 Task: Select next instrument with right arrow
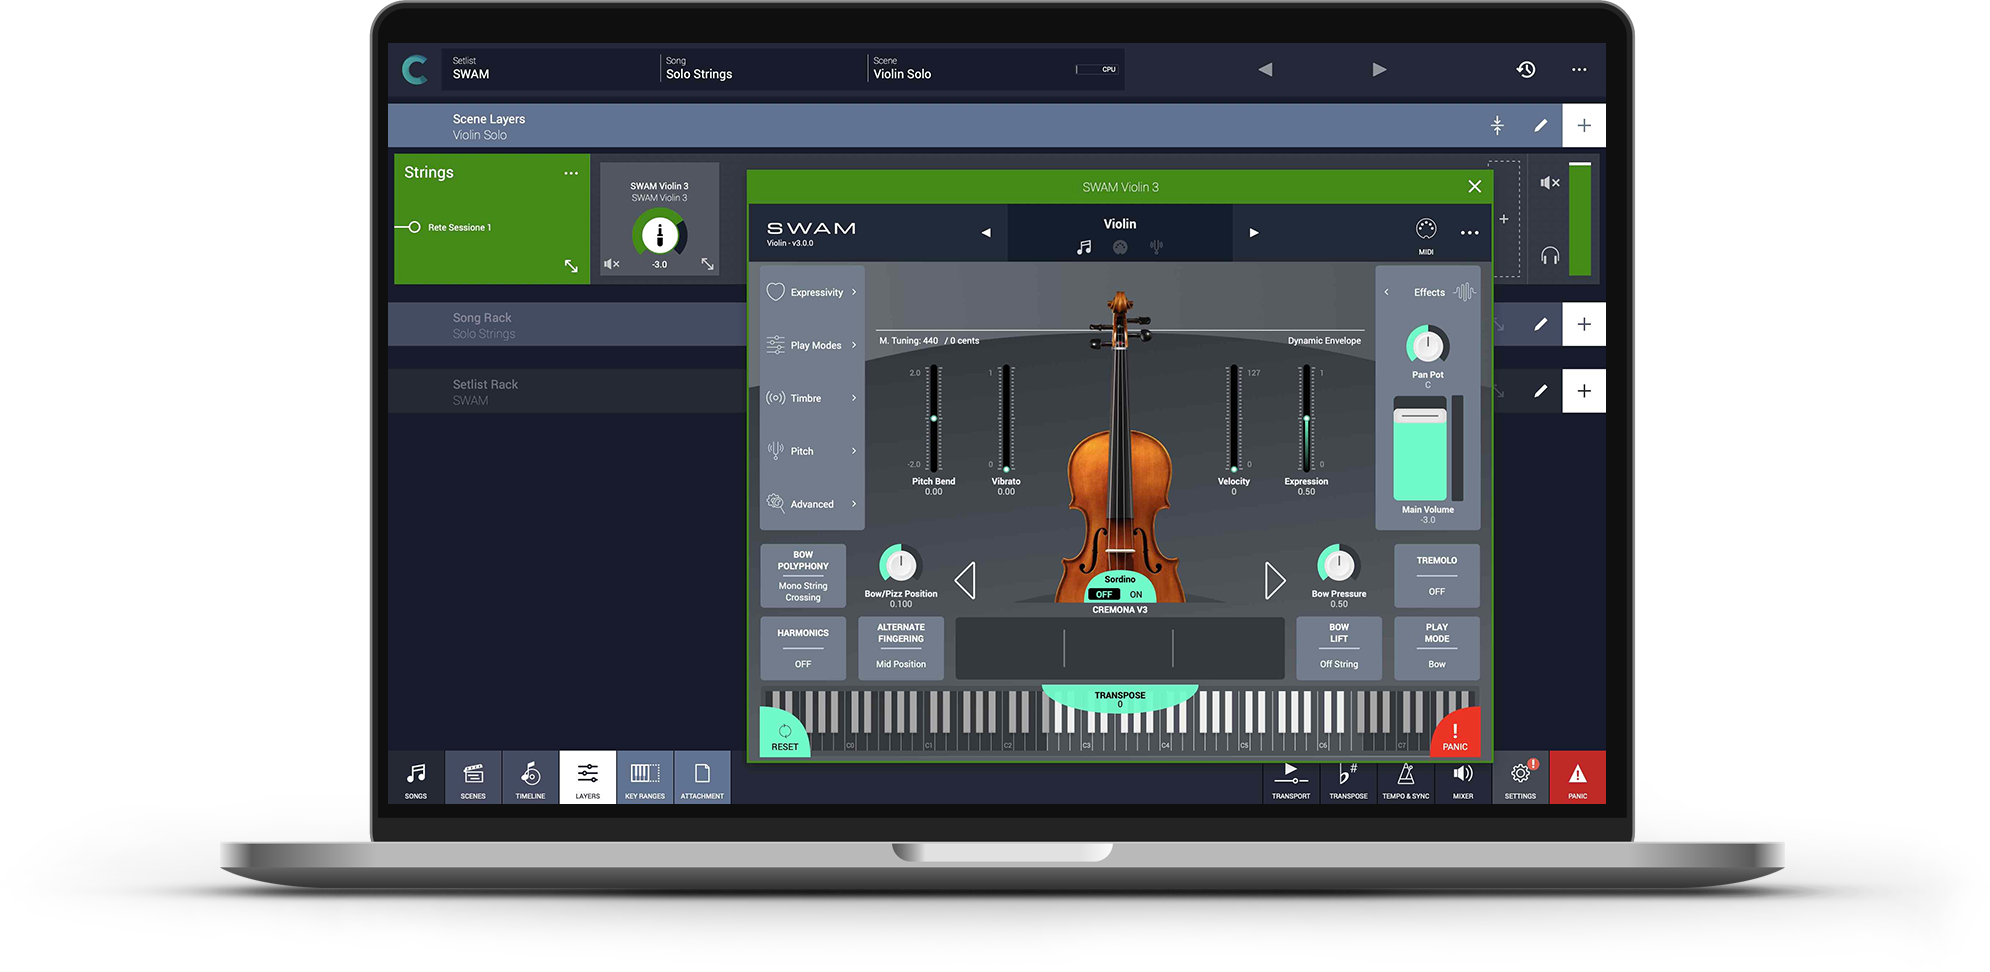click(x=1254, y=233)
